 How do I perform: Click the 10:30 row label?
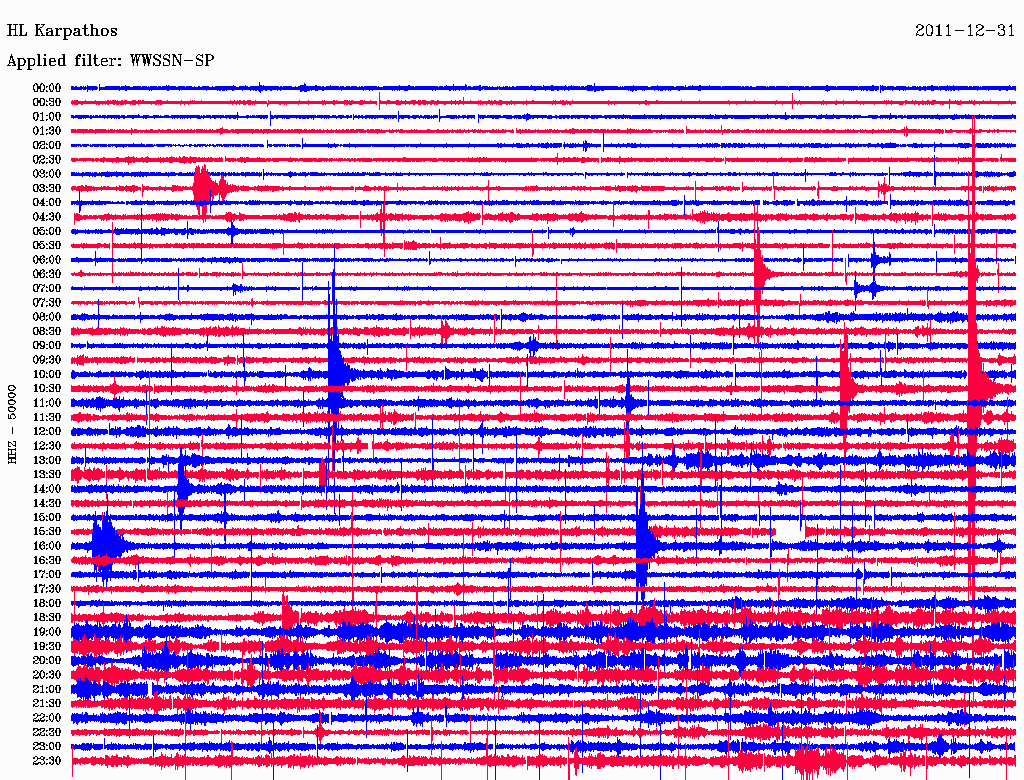46,389
